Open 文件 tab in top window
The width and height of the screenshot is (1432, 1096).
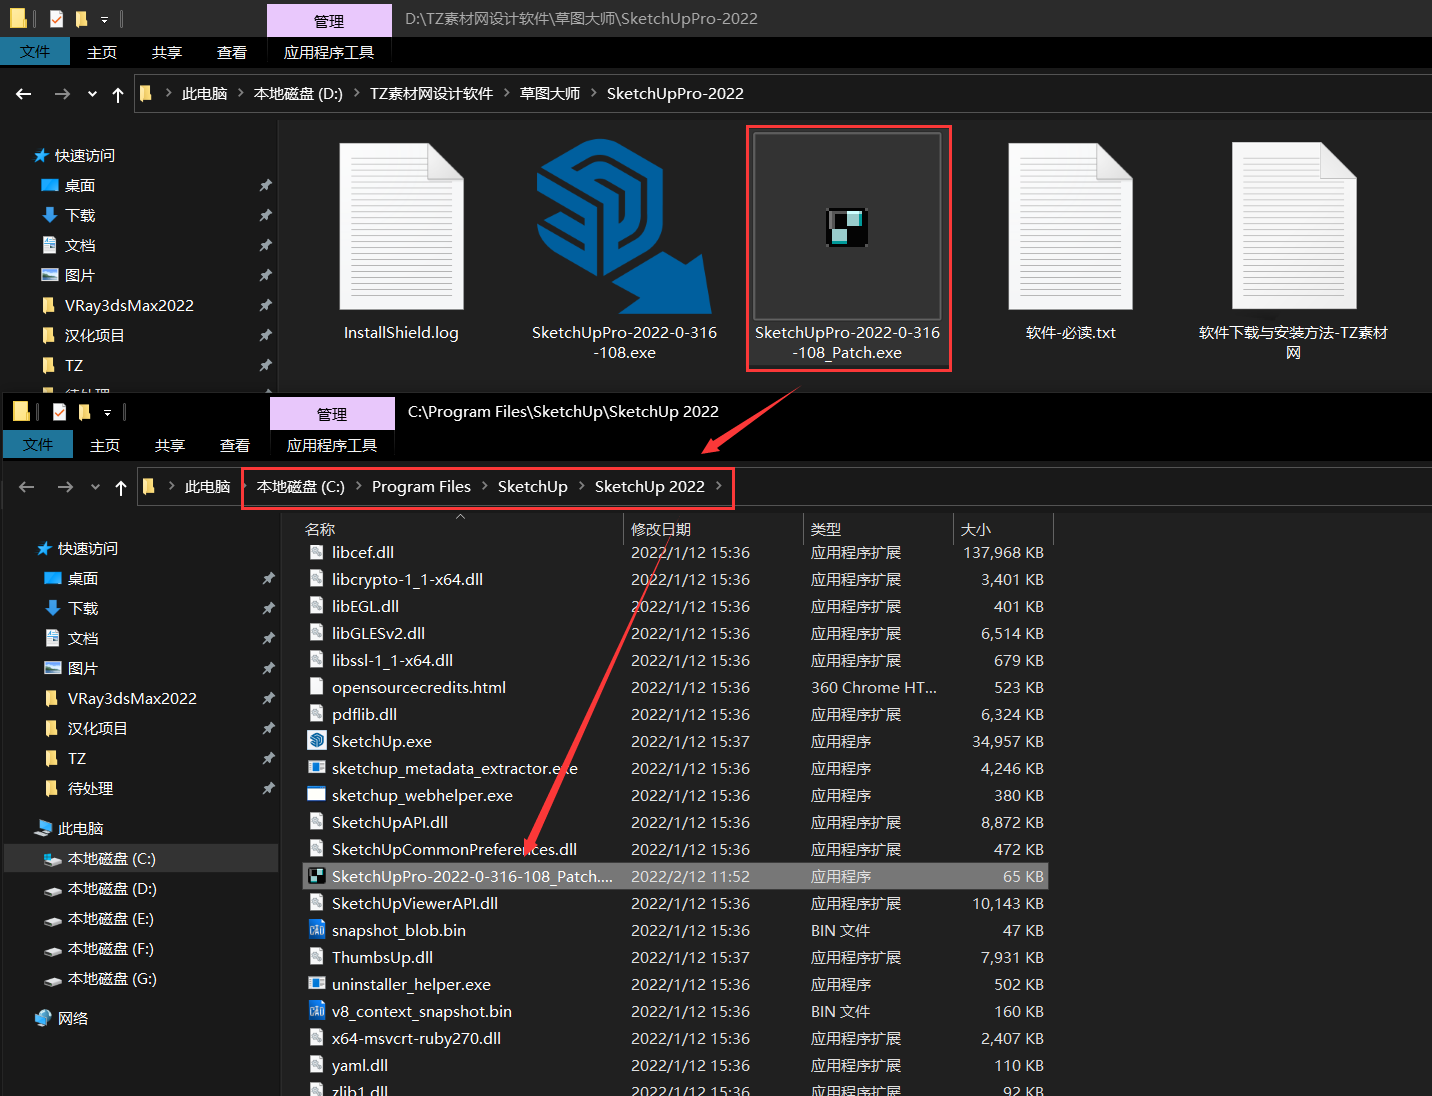(35, 52)
